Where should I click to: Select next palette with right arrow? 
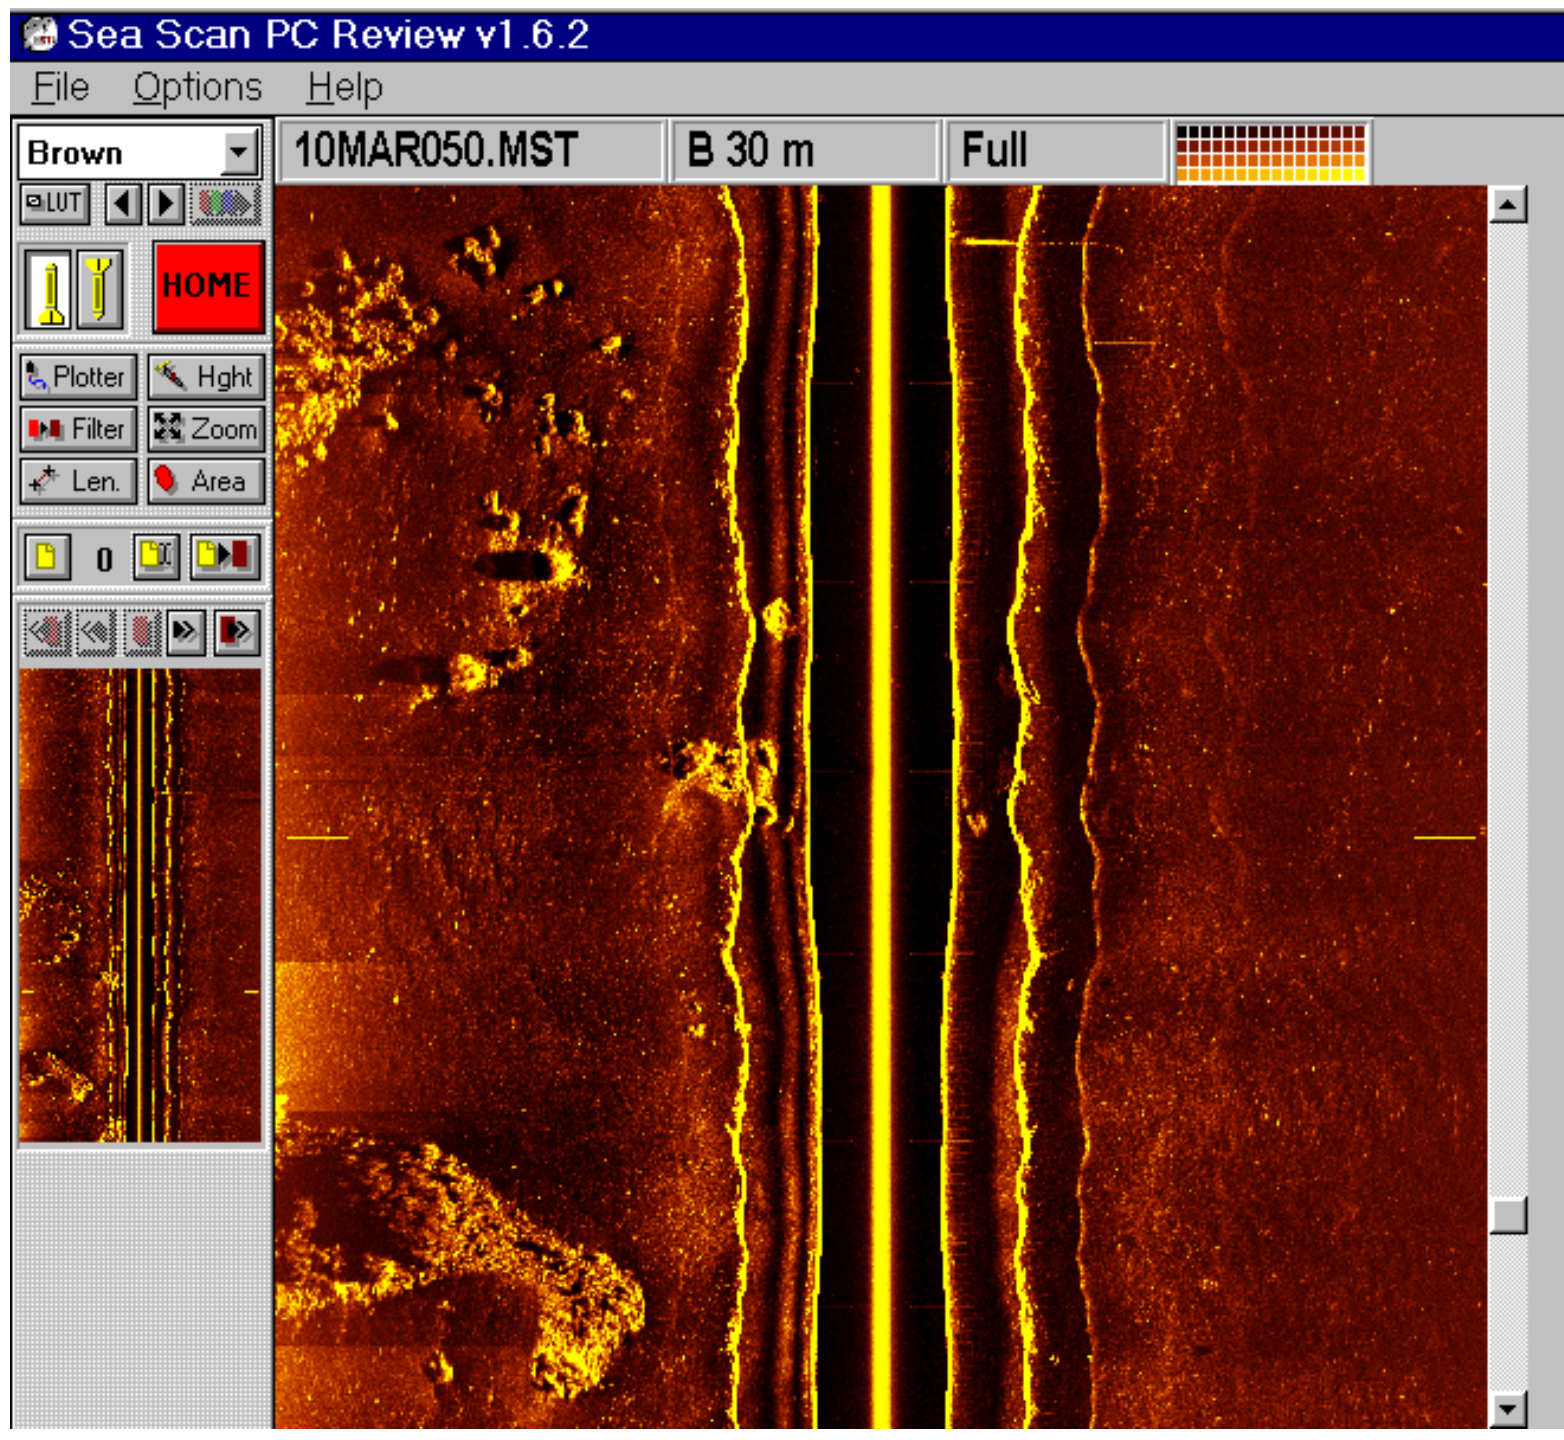[166, 204]
